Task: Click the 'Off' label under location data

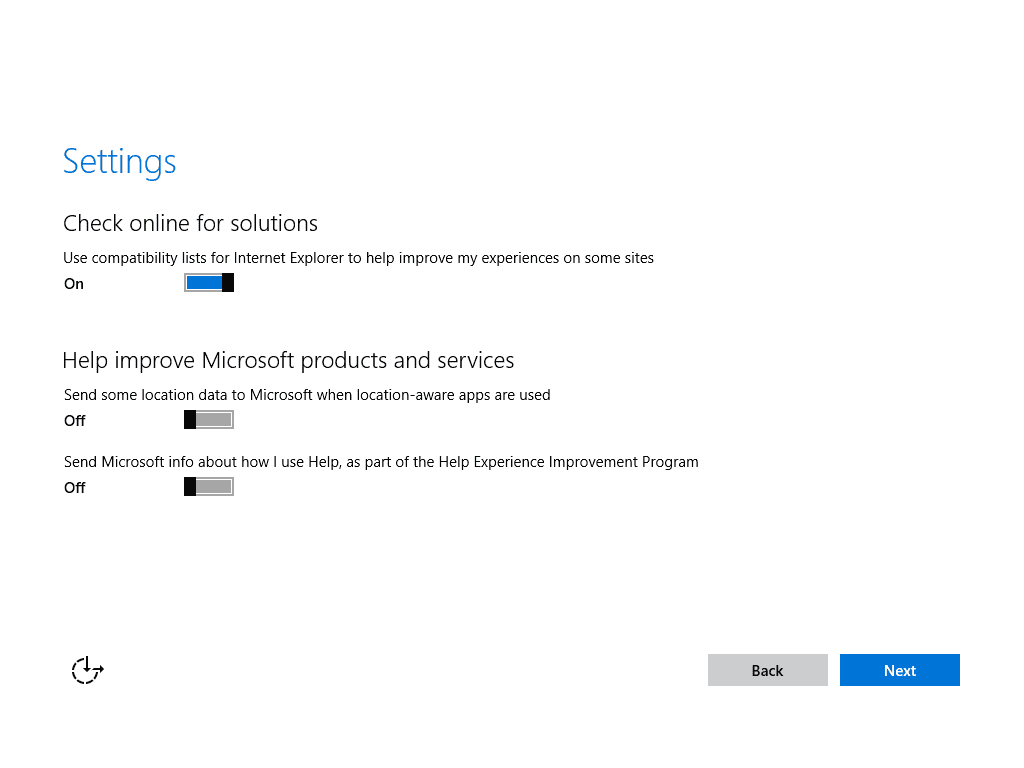Action: coord(74,421)
